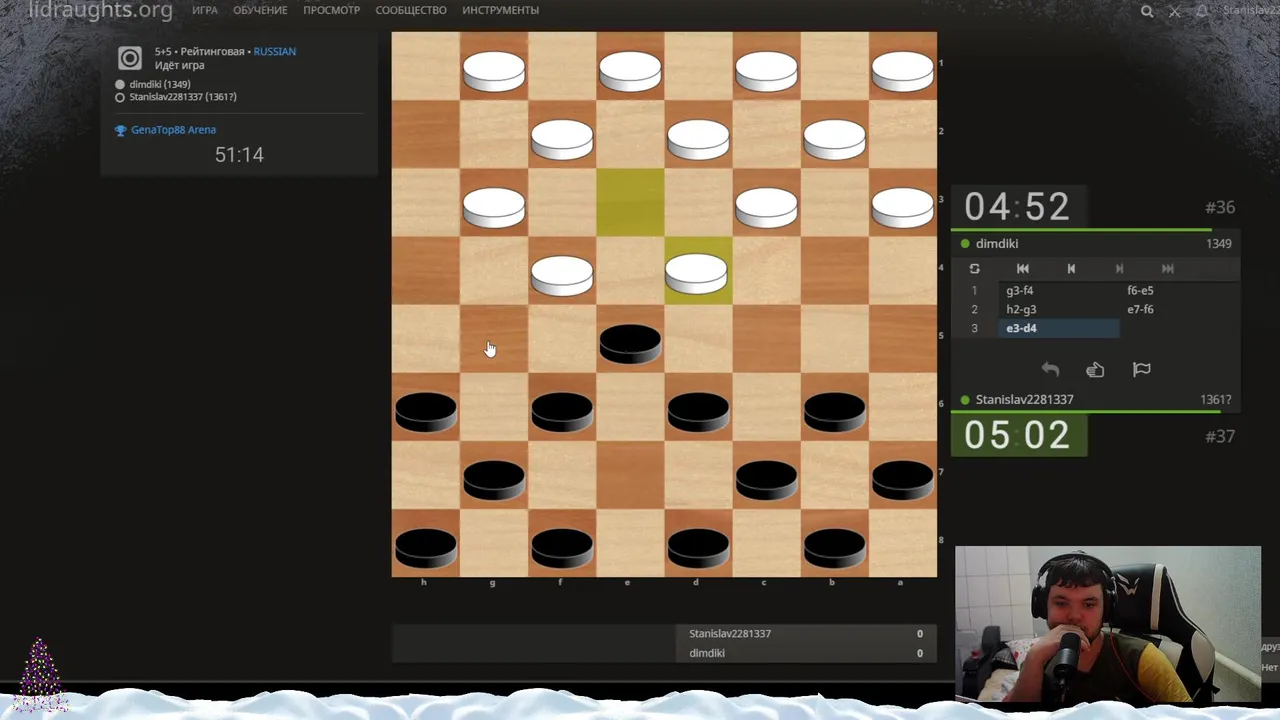The height and width of the screenshot is (720, 1280).
Task: Click the 51:14 arena countdown
Action: (x=239, y=154)
